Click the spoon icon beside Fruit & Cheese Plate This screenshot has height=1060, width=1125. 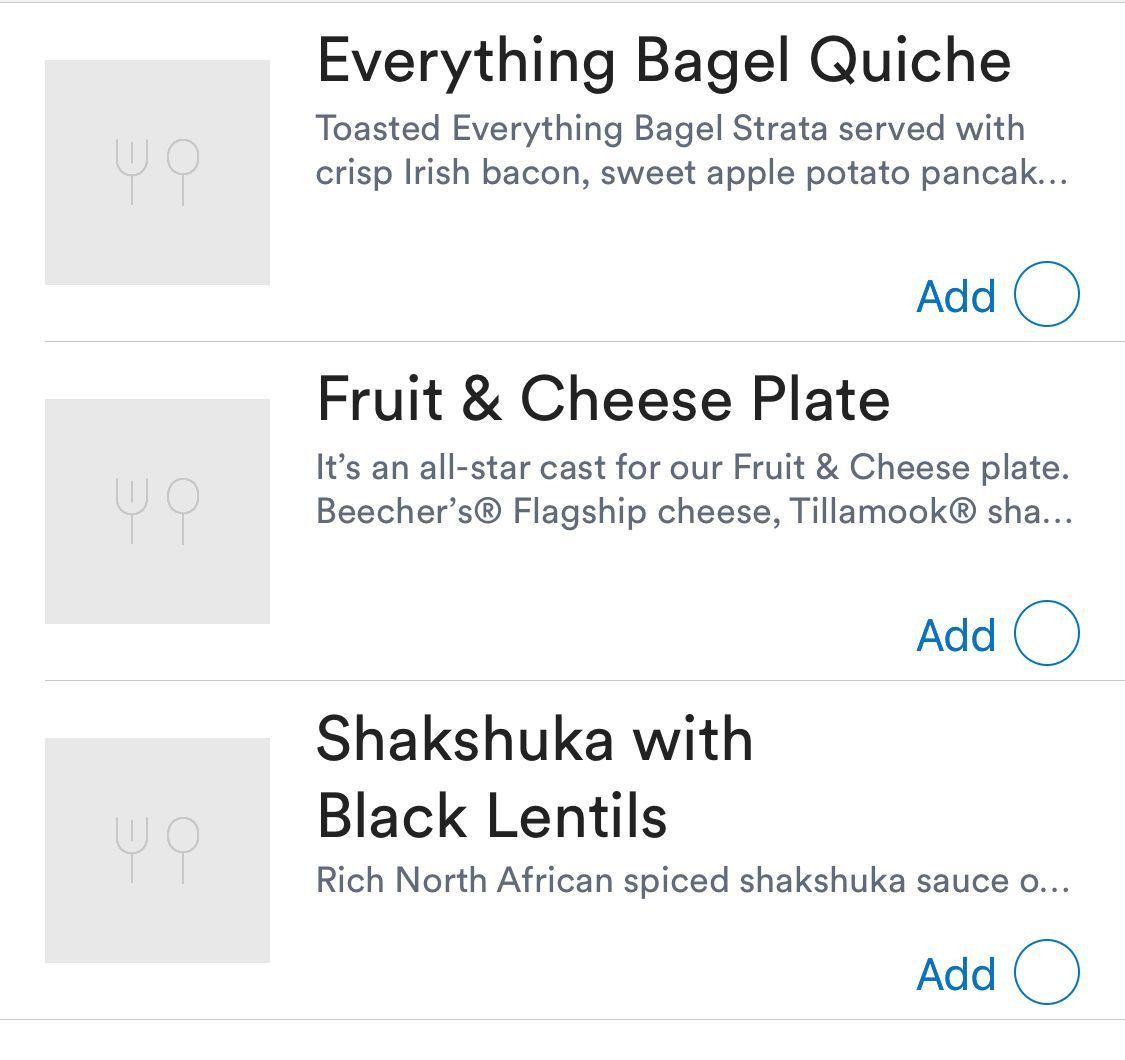(183, 510)
